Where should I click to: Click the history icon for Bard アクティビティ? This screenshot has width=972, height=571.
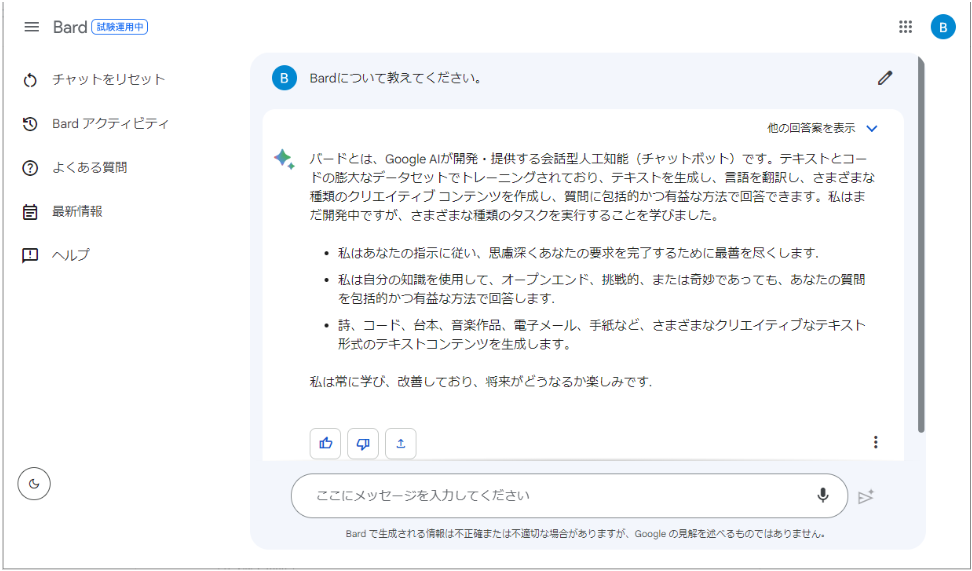coord(30,124)
